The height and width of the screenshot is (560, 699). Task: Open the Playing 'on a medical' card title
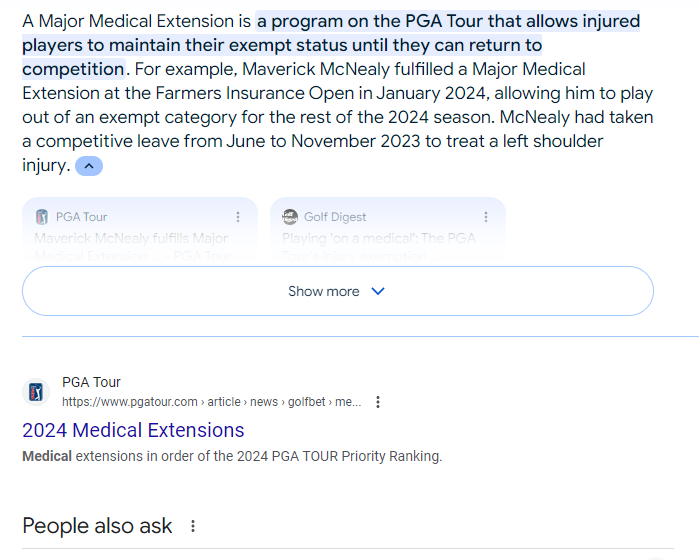(379, 239)
